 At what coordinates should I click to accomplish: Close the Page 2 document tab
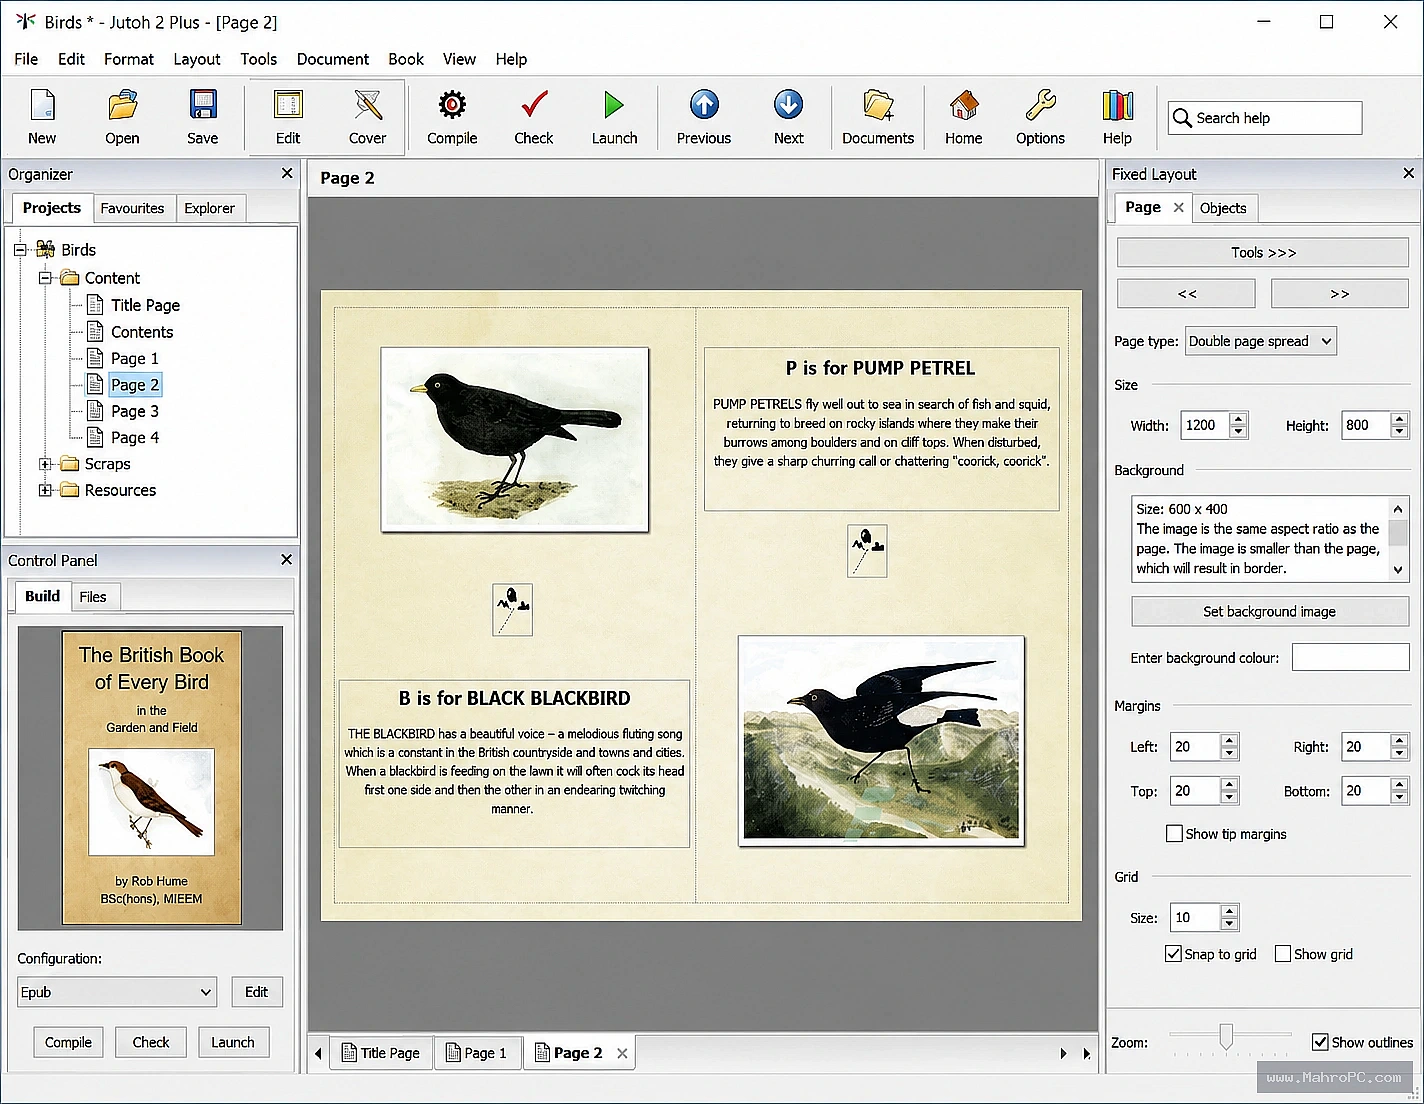622,1053
